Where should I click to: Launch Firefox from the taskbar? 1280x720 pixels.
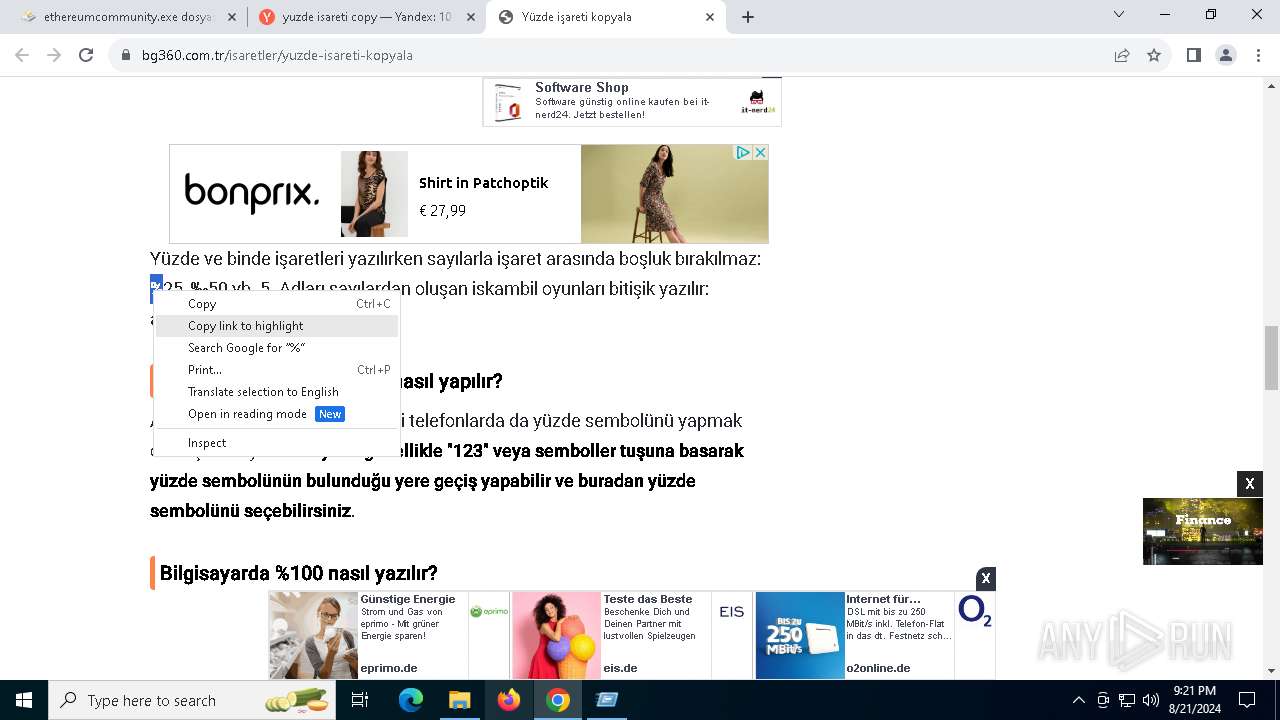(509, 700)
